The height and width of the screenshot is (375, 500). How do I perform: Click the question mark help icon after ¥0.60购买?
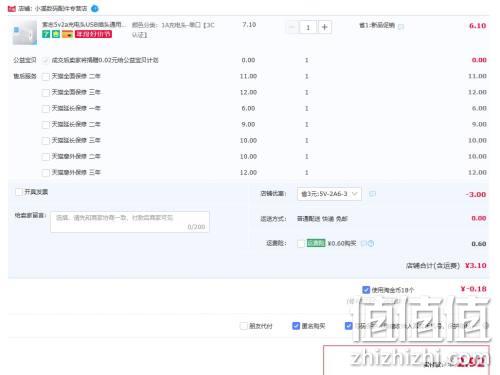371,243
